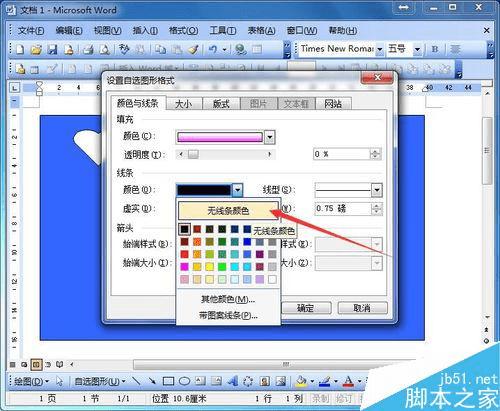Cancel the dialog with 取消
This screenshot has height=411, width=500.
[x=362, y=308]
